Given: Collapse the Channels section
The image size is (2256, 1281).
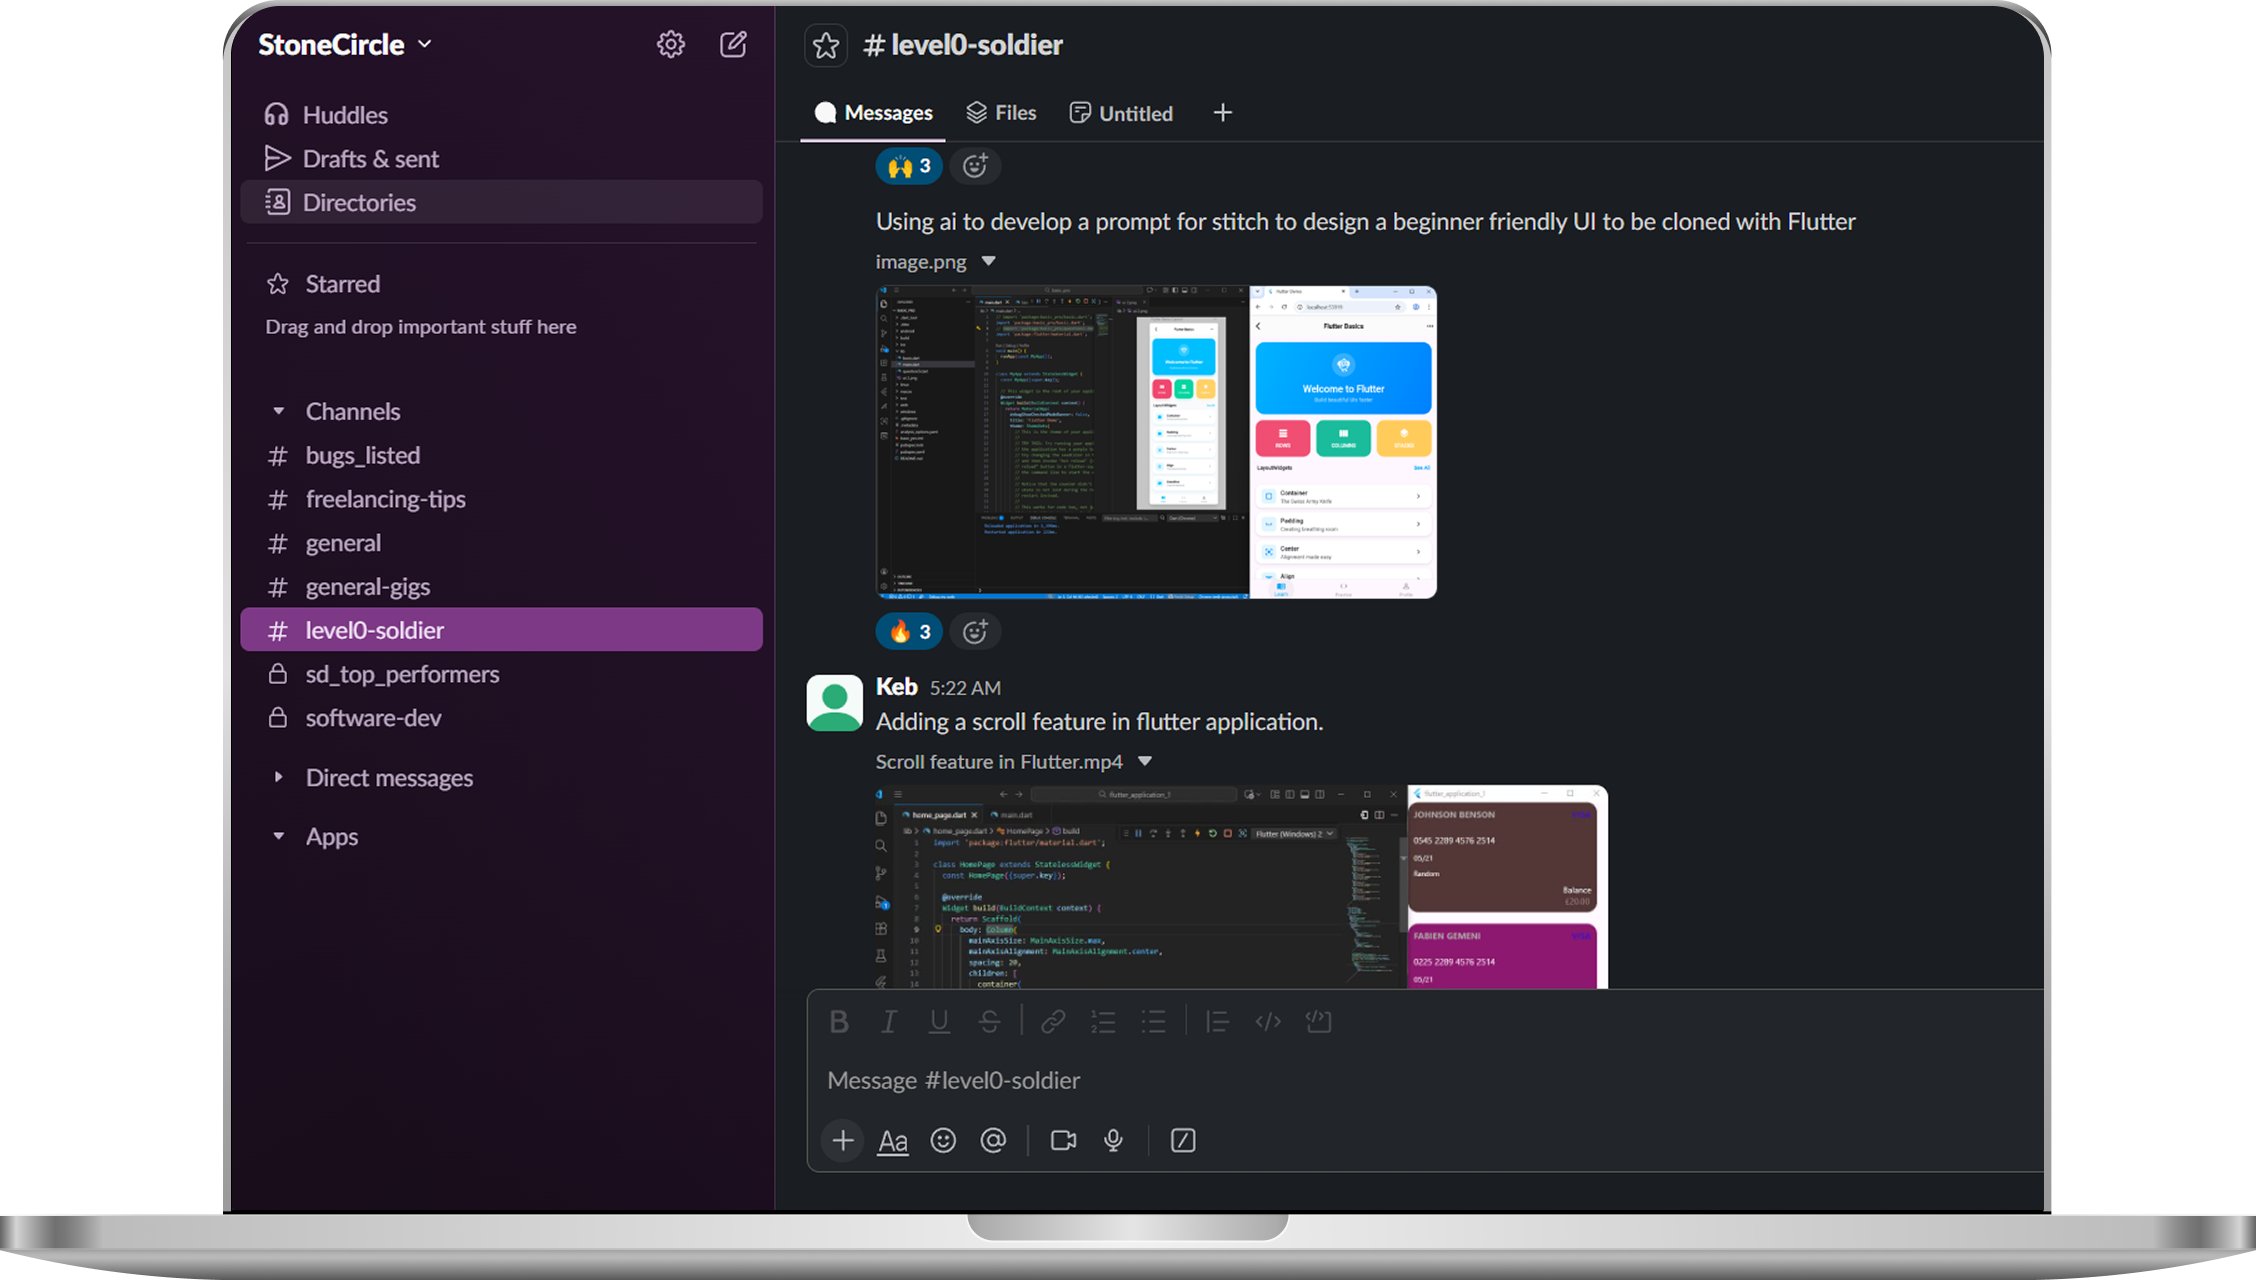Looking at the screenshot, I should [278, 410].
